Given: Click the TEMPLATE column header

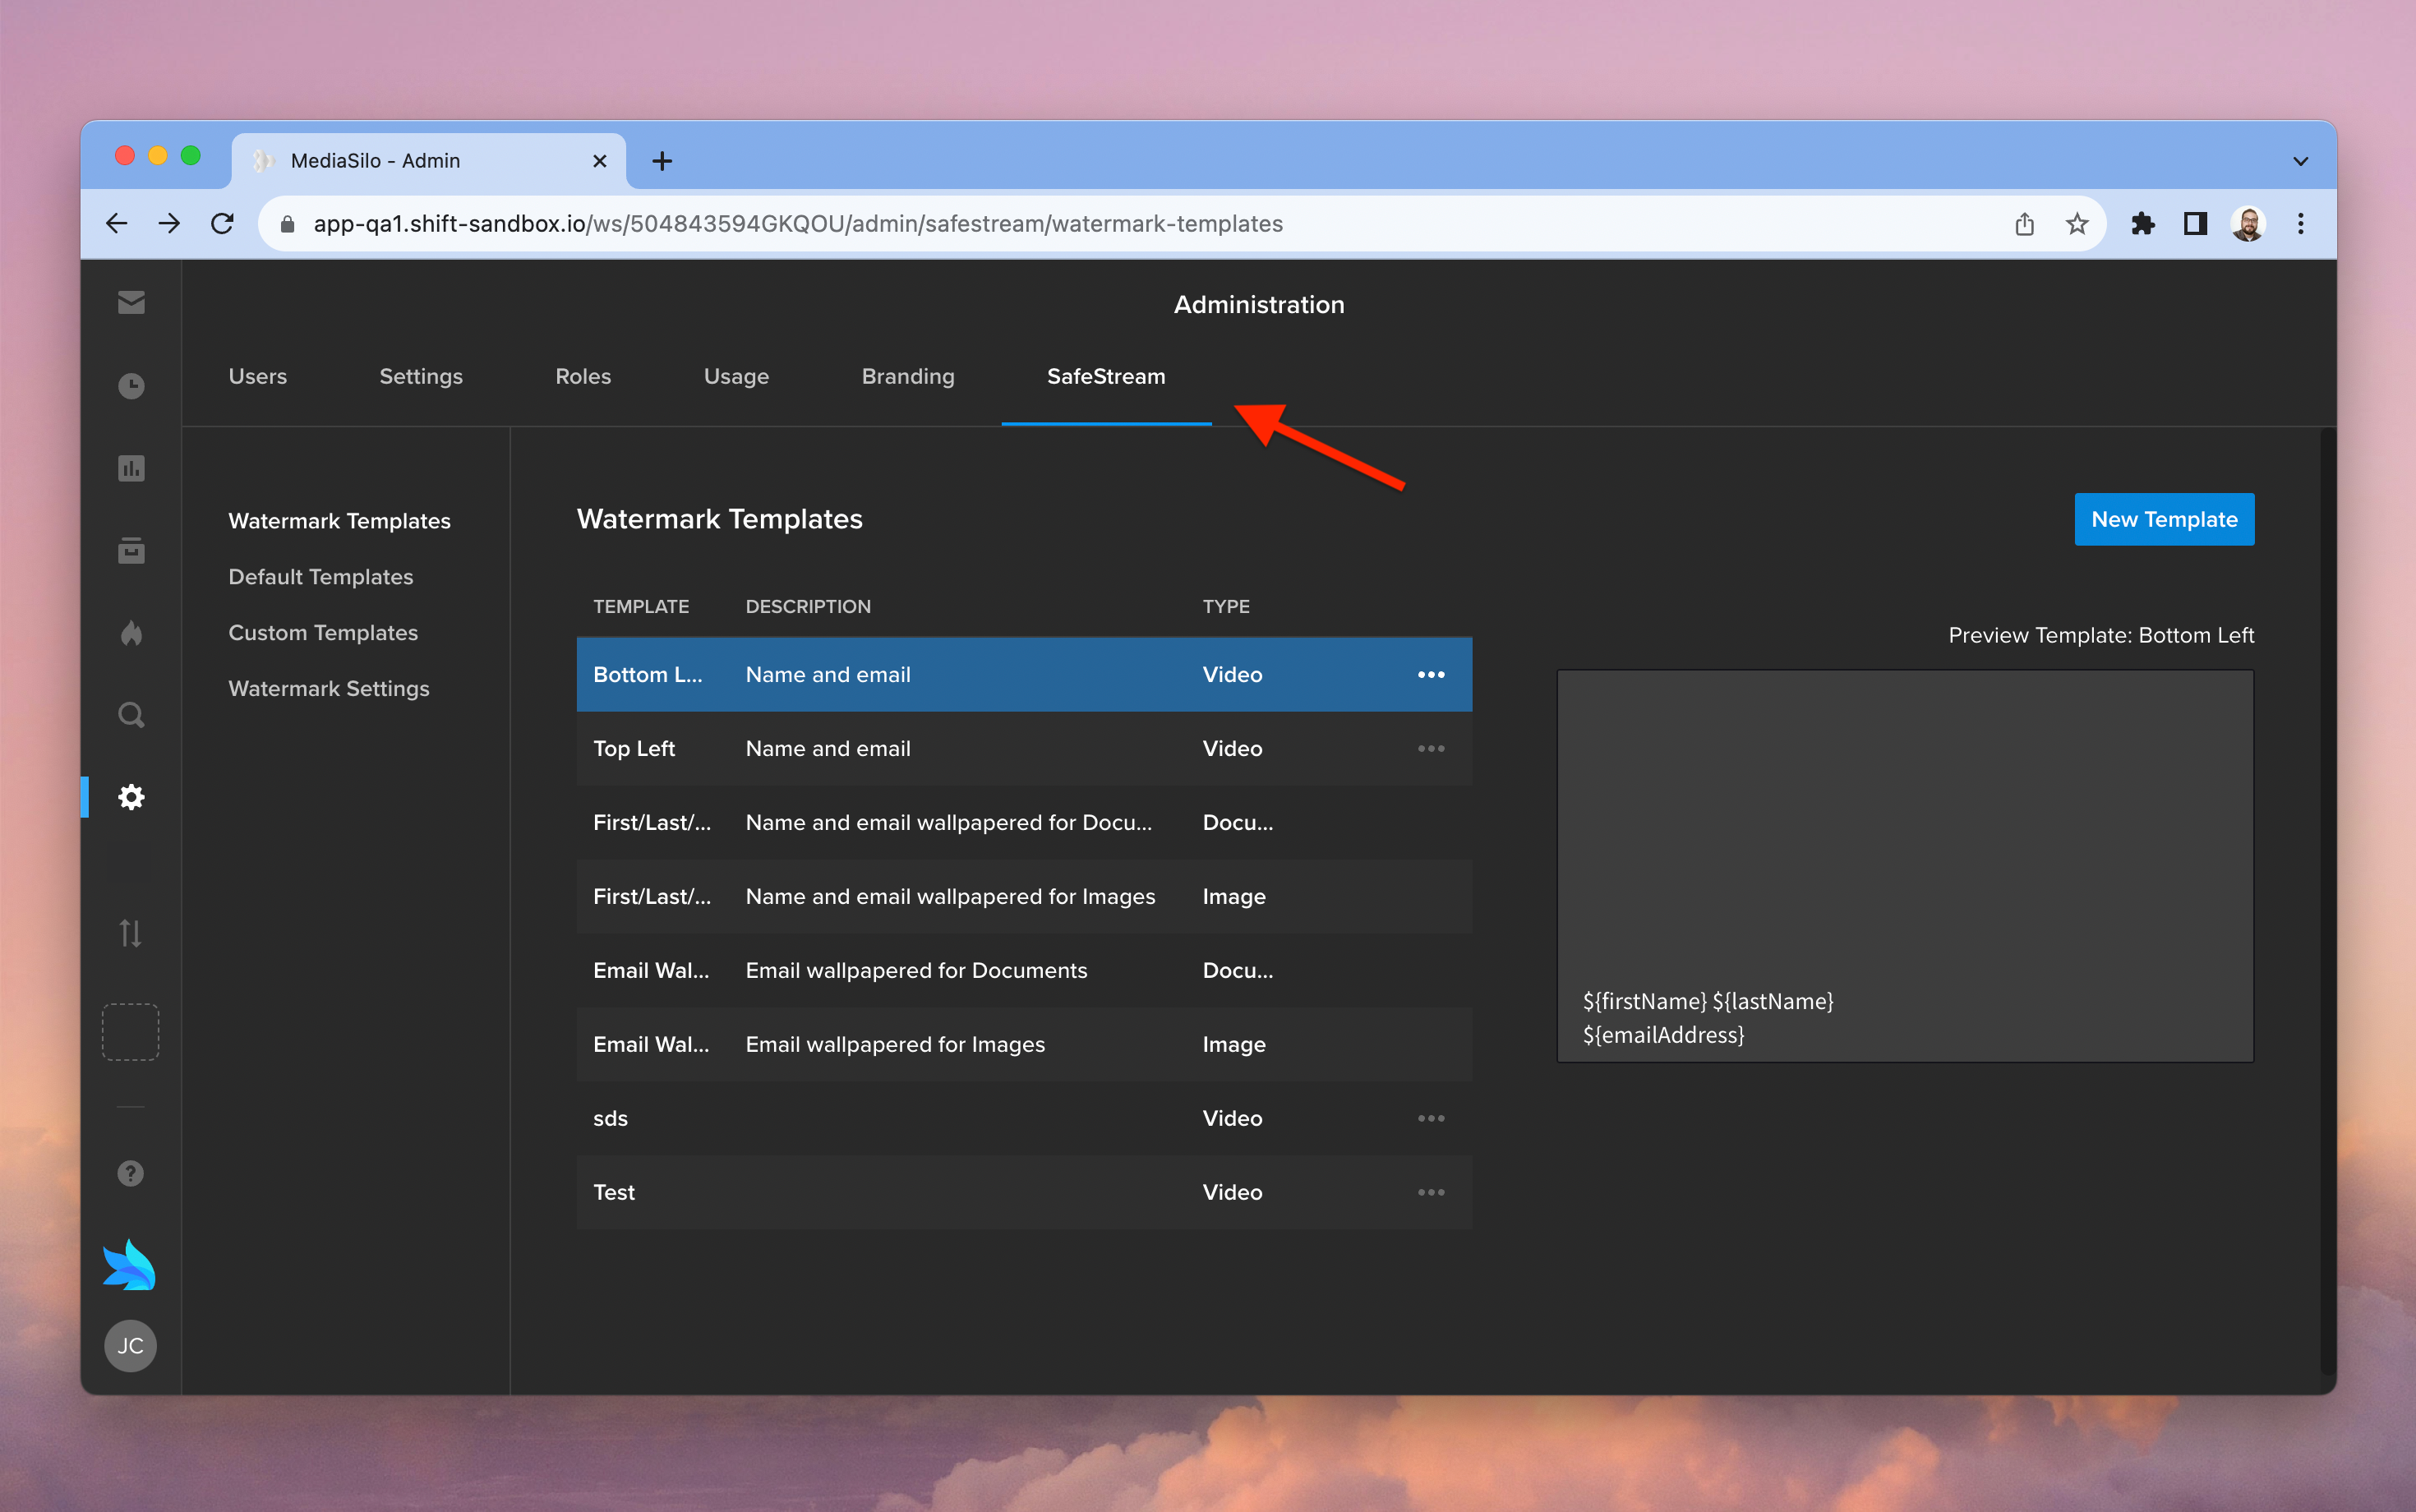Looking at the screenshot, I should (x=641, y=607).
